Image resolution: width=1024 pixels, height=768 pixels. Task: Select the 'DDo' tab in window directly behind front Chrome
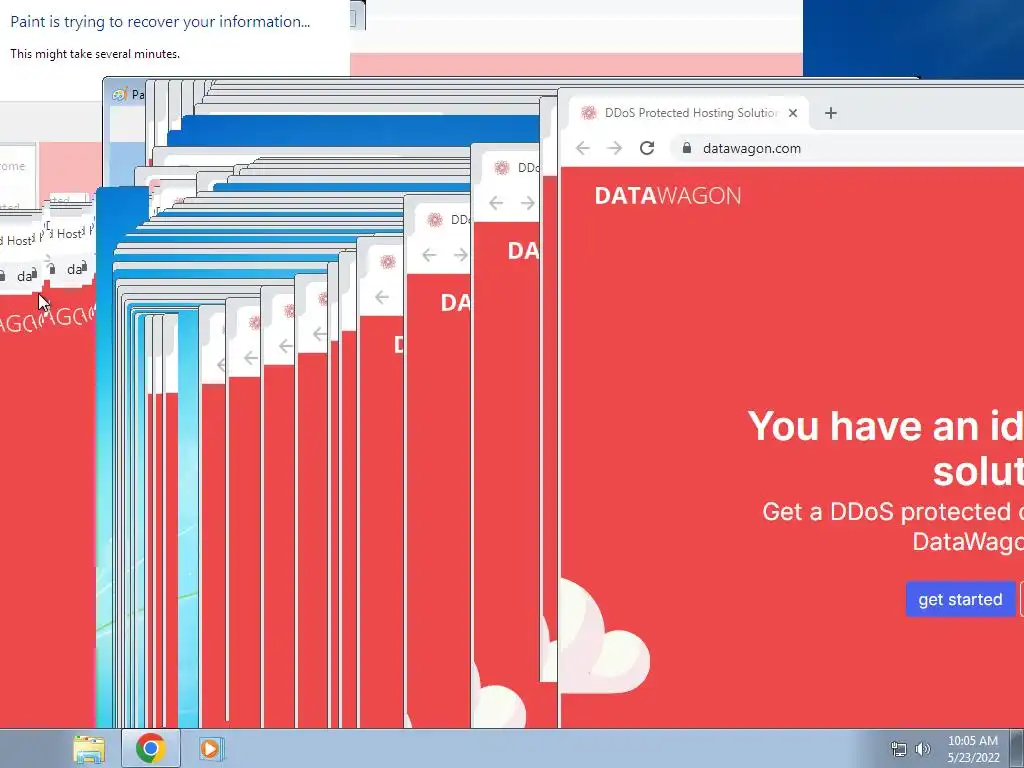[x=516, y=168]
